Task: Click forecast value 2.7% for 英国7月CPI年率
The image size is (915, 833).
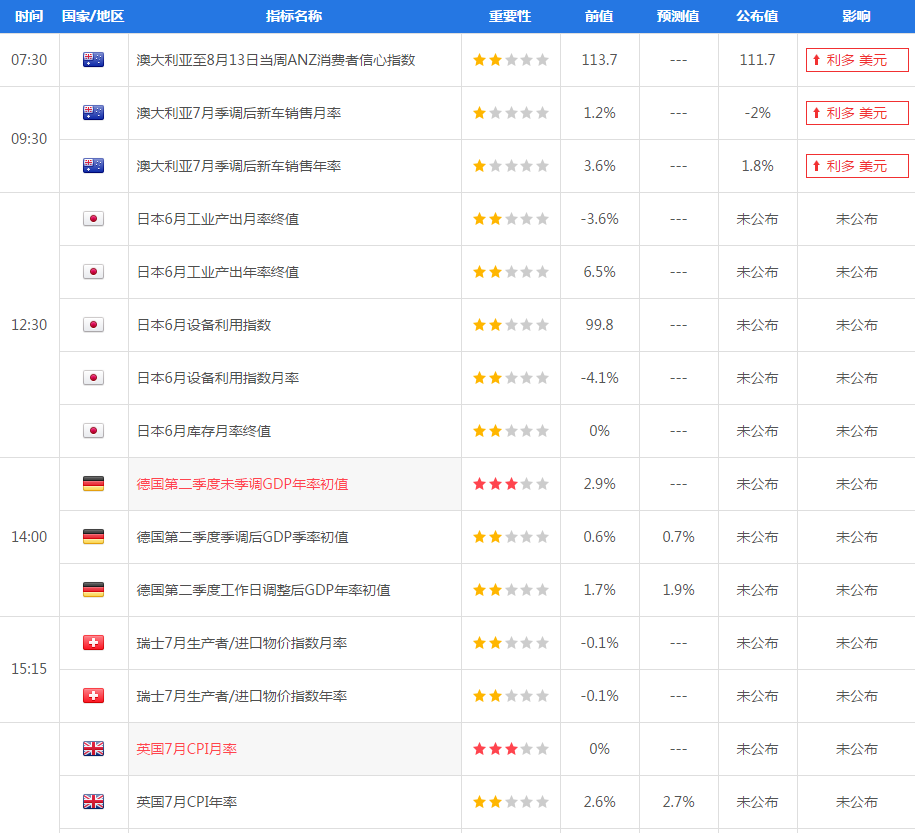Action: [678, 802]
